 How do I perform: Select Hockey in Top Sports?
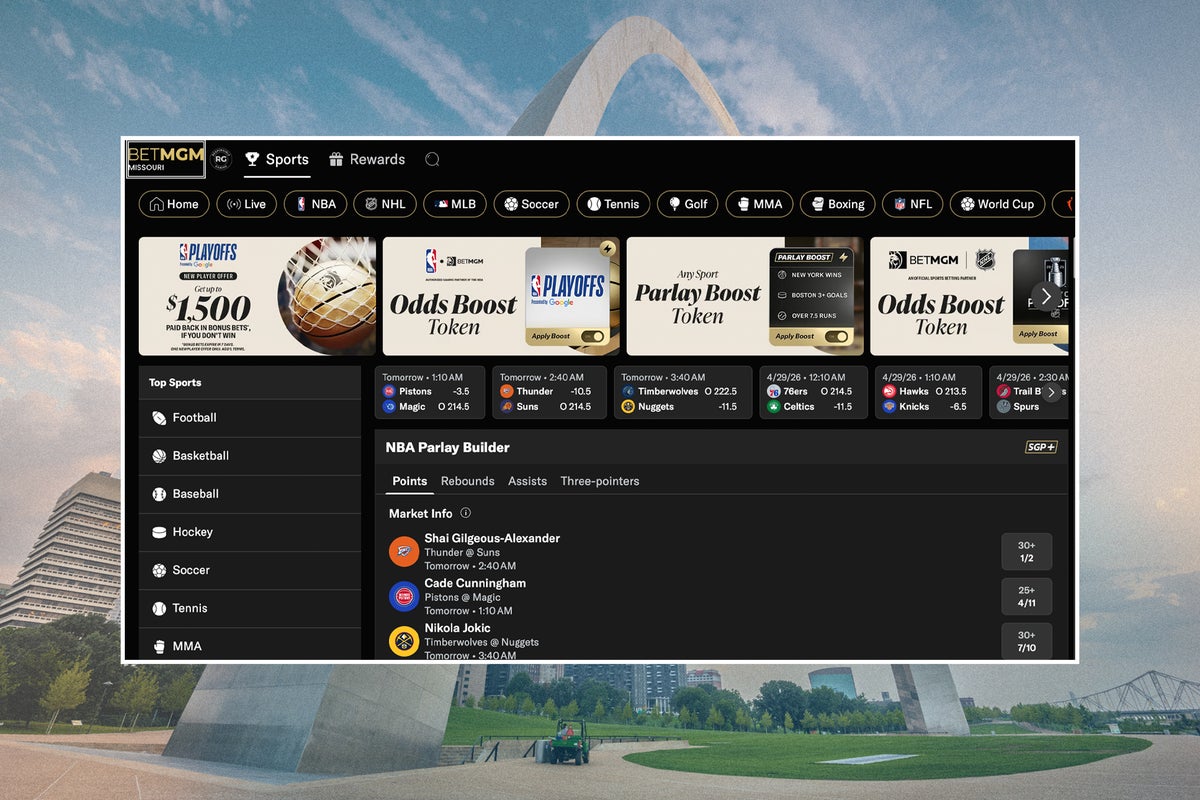click(x=250, y=532)
